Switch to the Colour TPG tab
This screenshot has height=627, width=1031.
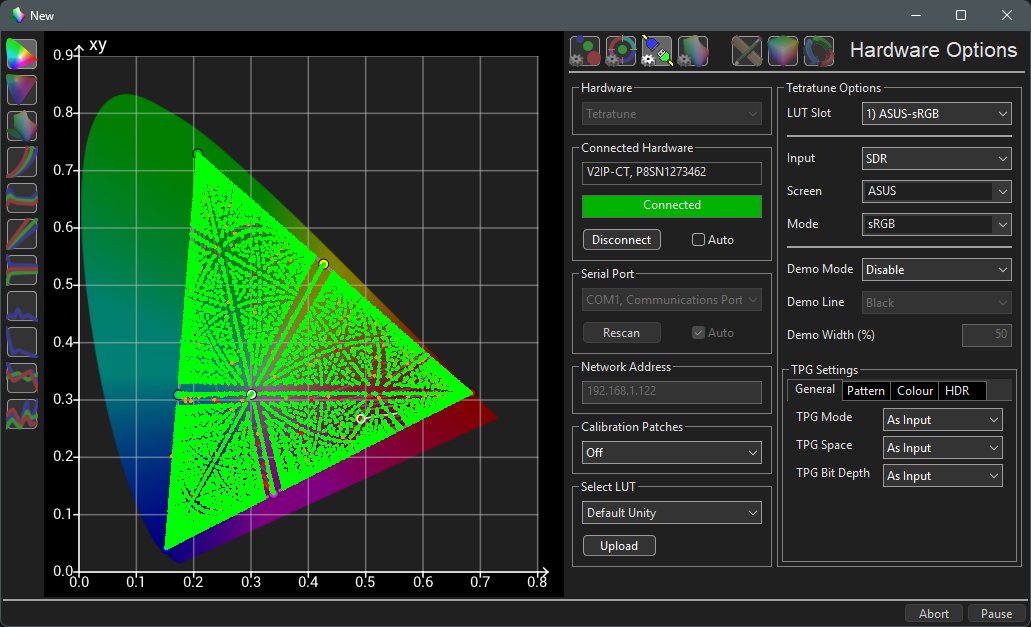[915, 390]
